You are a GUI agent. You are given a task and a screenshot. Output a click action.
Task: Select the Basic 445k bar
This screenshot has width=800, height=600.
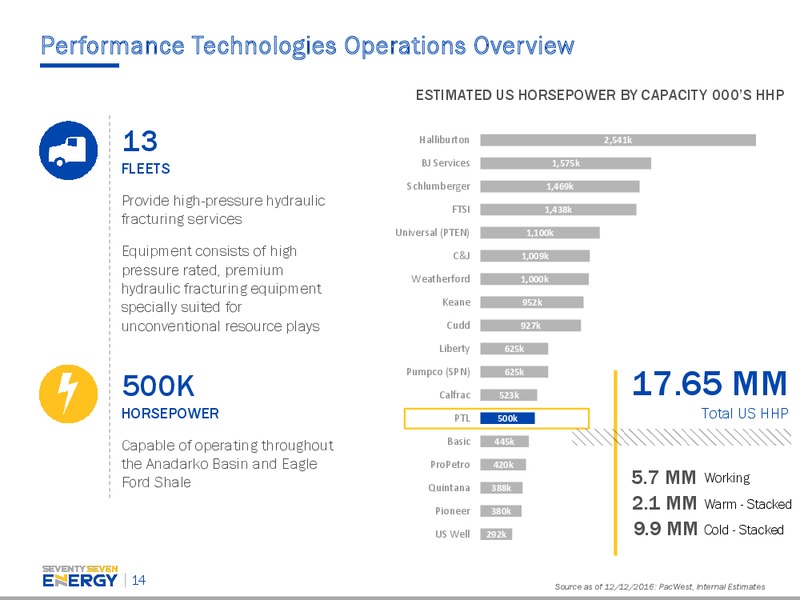[504, 442]
